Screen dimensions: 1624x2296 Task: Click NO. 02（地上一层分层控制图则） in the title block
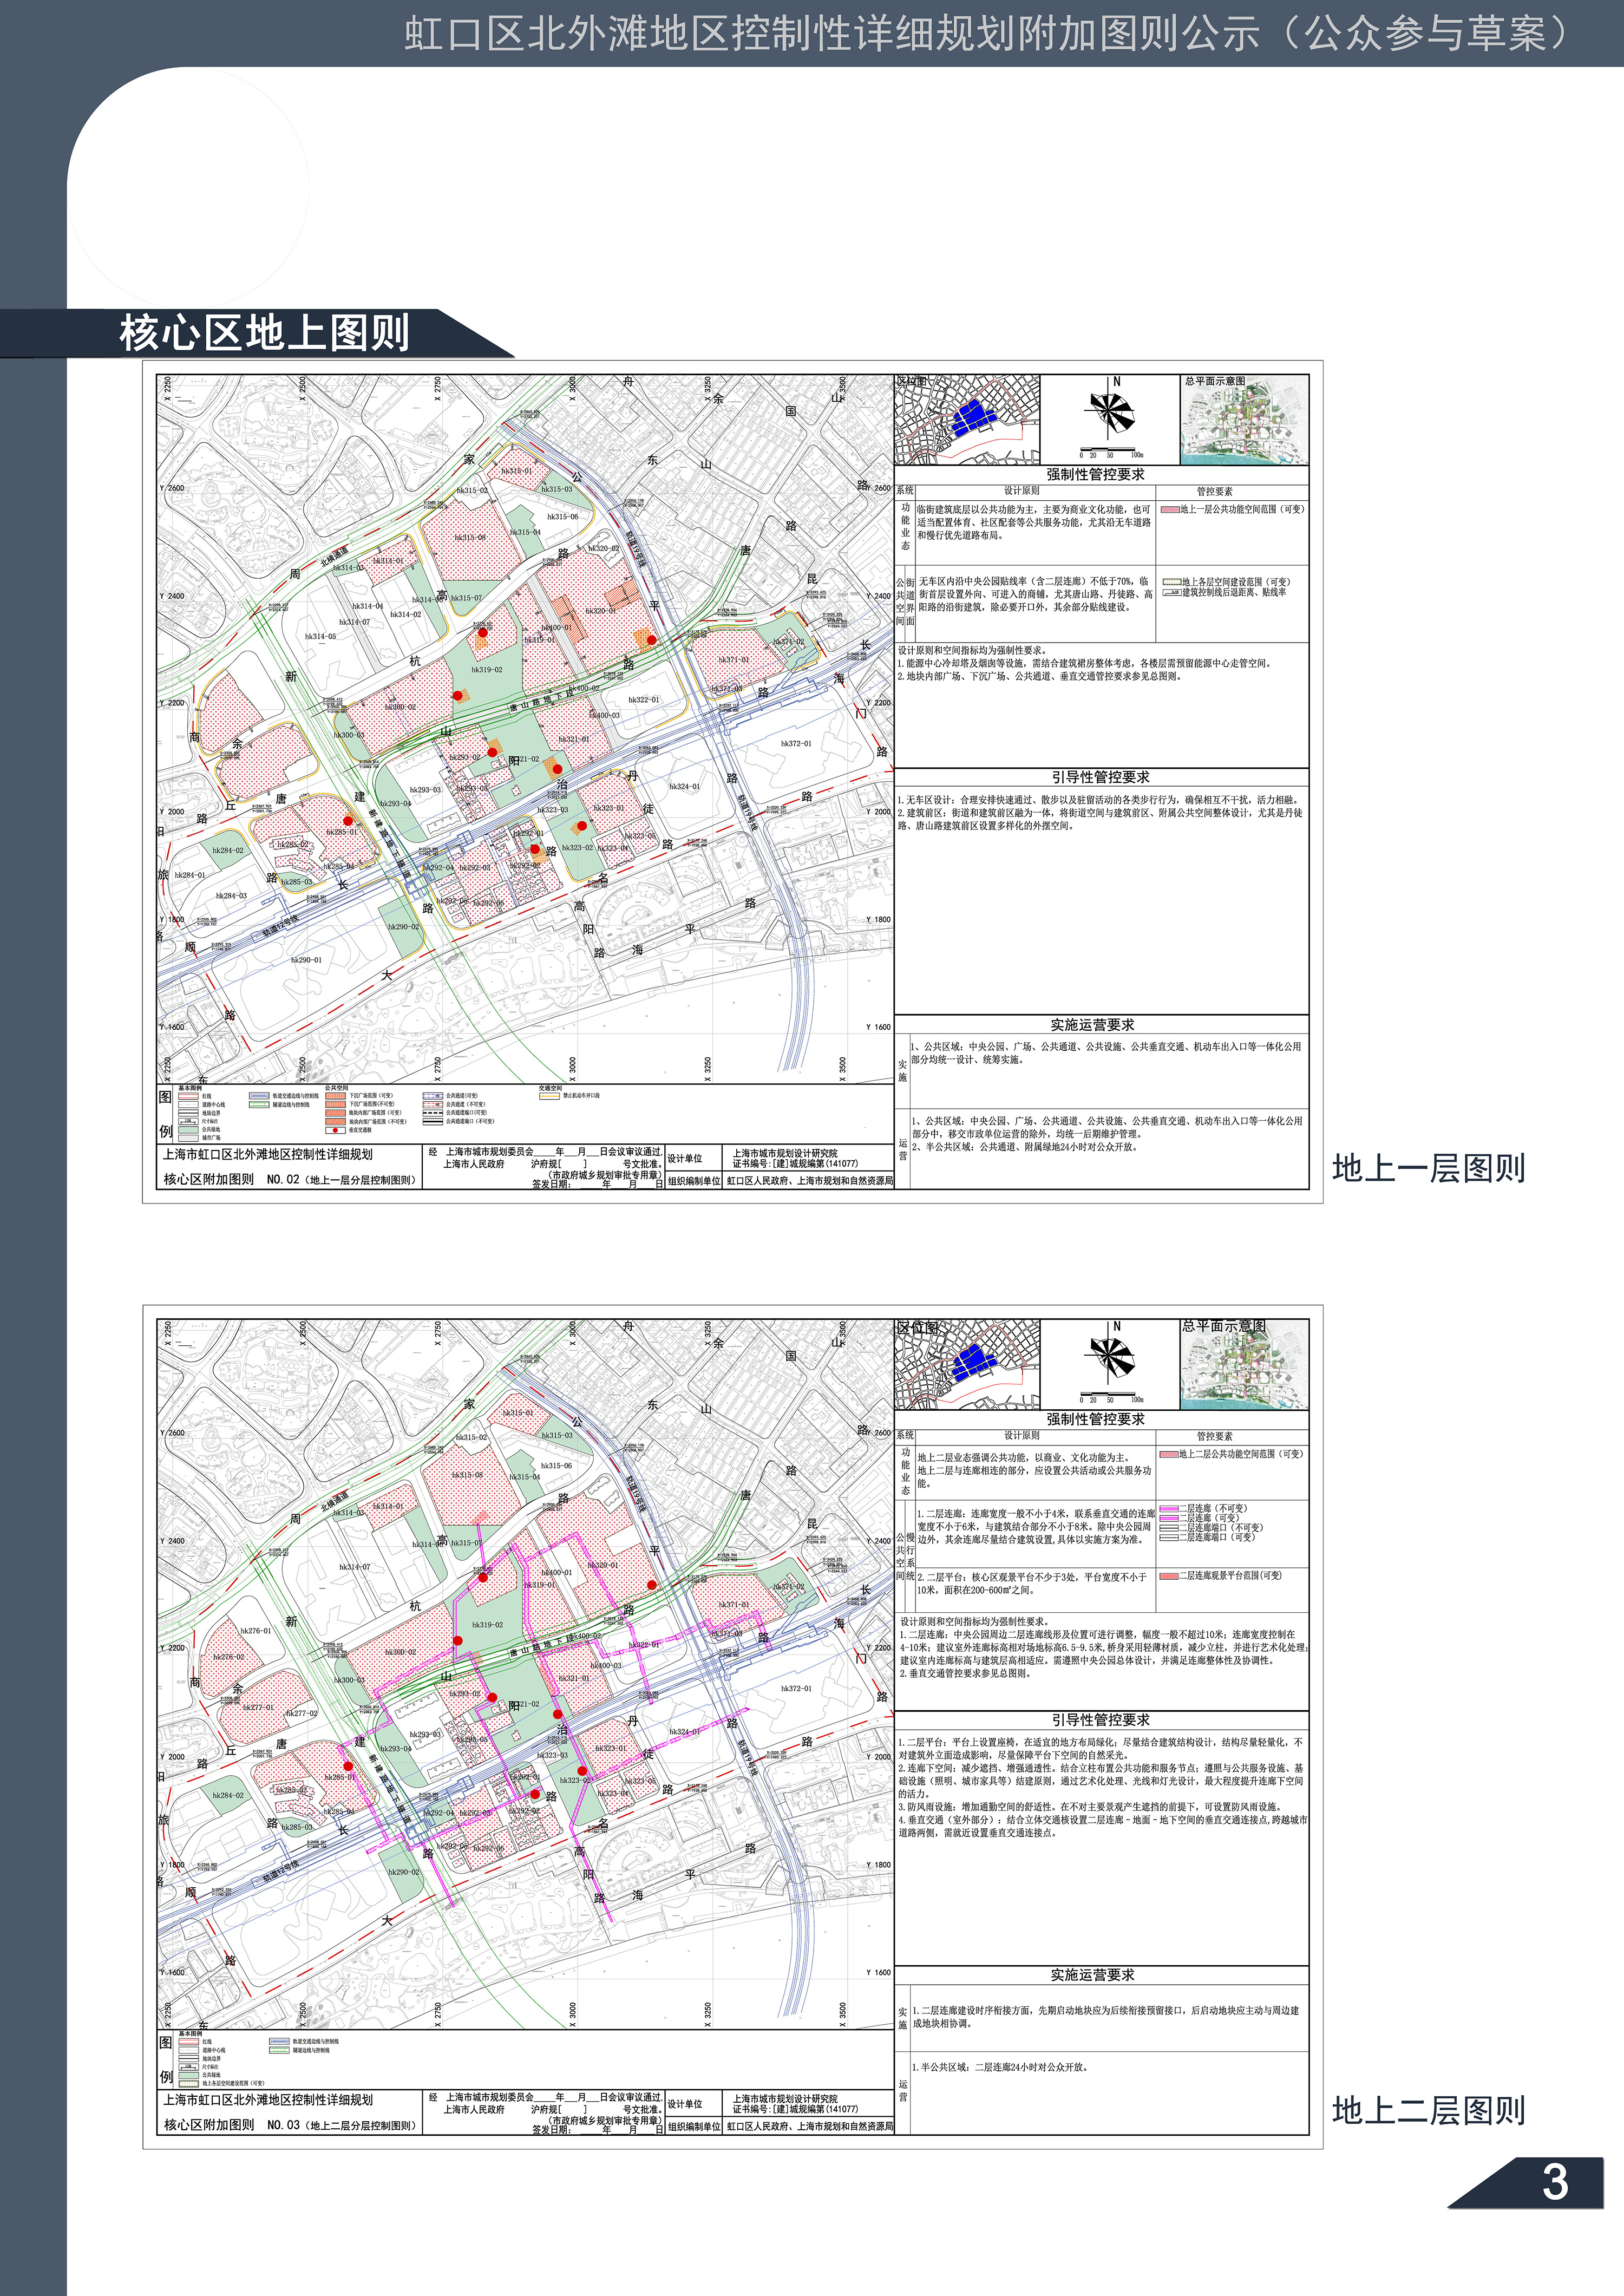(x=341, y=1180)
